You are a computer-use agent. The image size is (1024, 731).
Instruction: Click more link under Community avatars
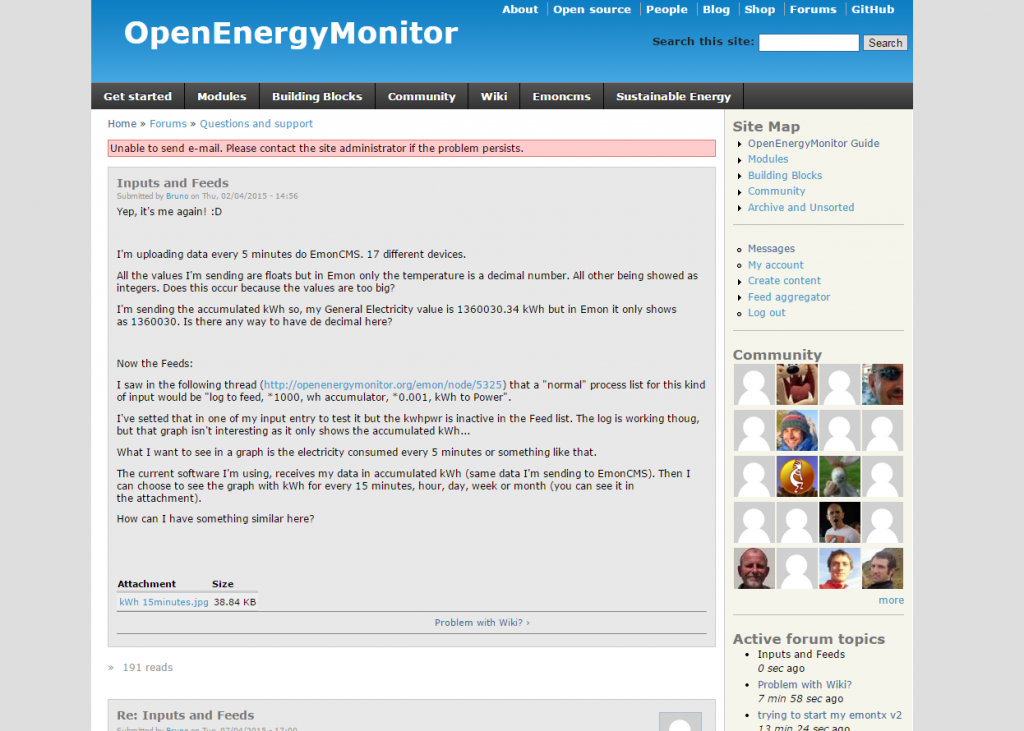(891, 600)
